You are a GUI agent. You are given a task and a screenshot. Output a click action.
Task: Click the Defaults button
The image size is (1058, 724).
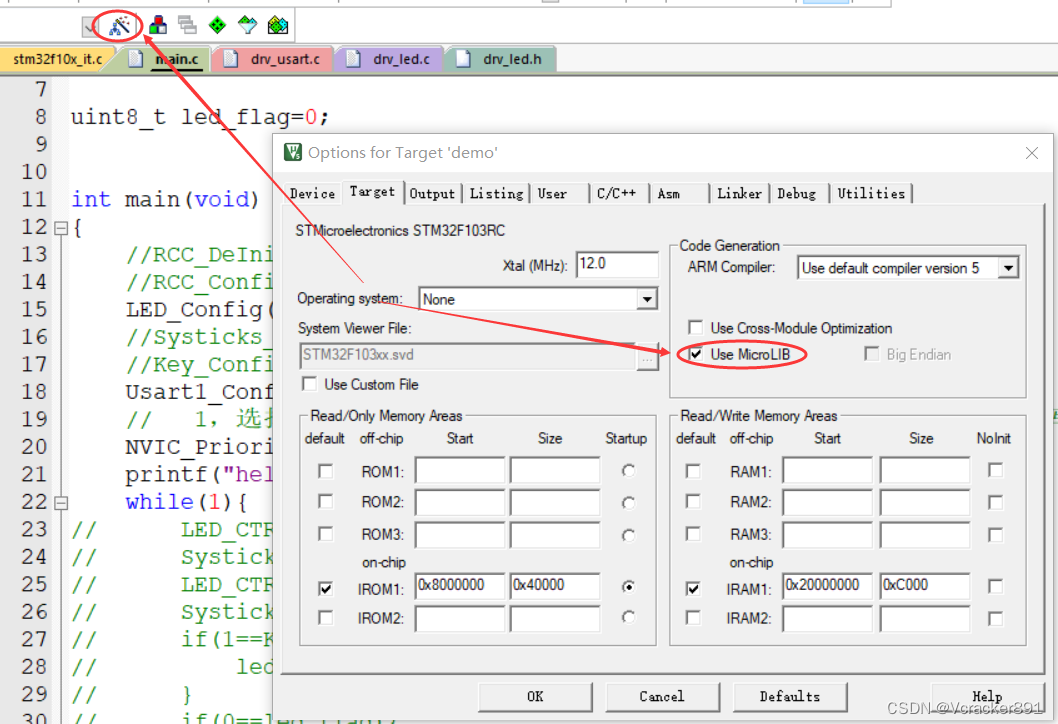[x=790, y=697]
